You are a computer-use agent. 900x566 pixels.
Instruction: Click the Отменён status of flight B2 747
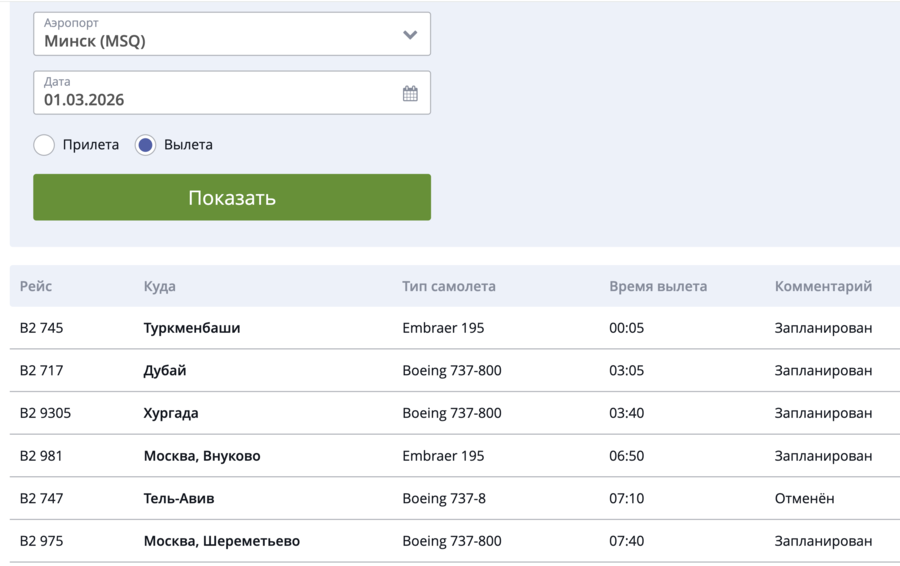pyautogui.click(x=804, y=498)
